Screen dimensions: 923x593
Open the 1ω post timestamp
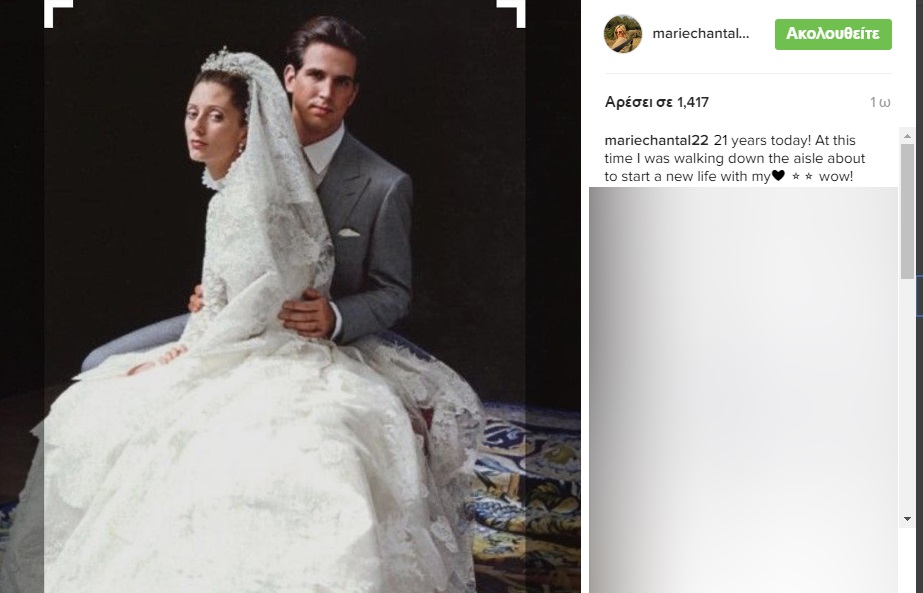[x=880, y=102]
